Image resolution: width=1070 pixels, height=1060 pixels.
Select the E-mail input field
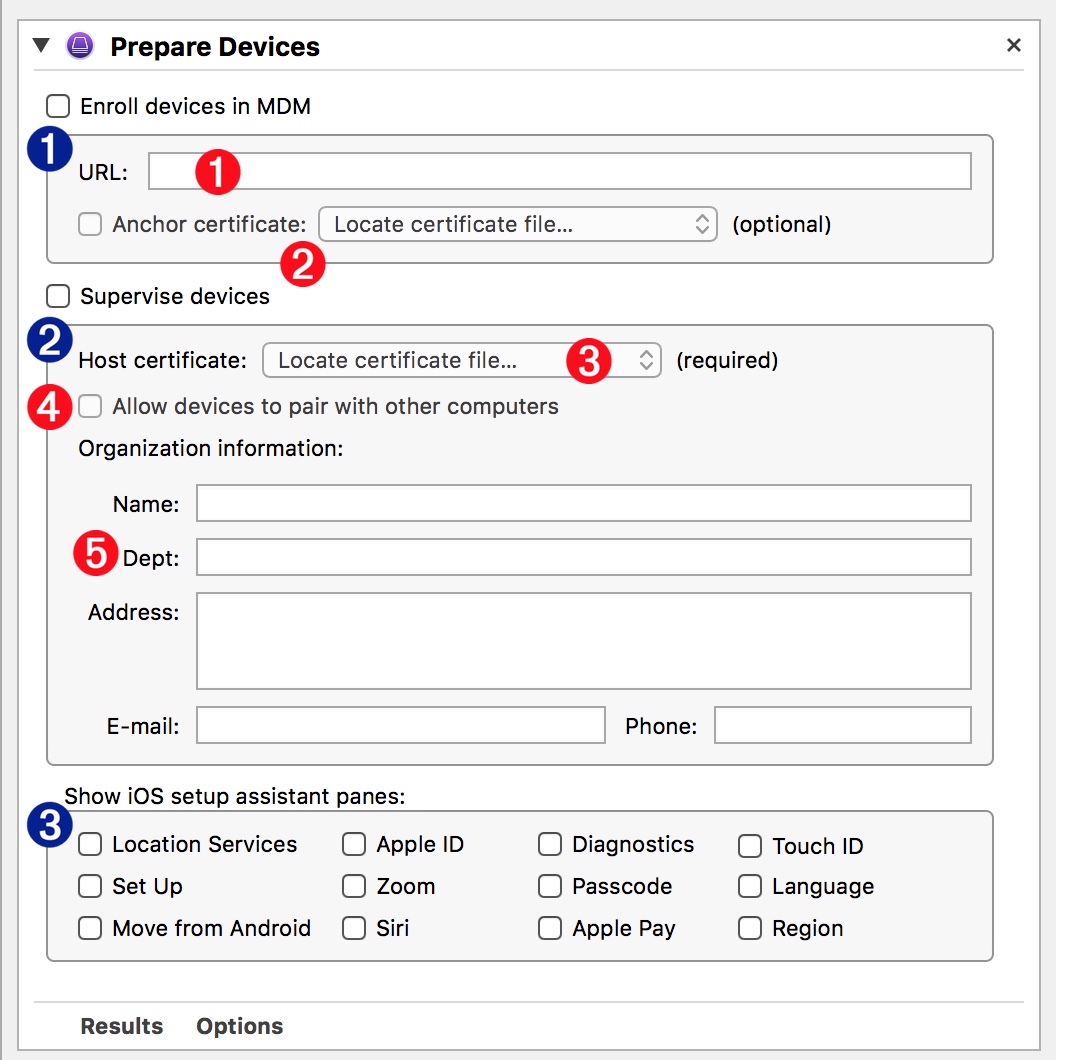(400, 726)
